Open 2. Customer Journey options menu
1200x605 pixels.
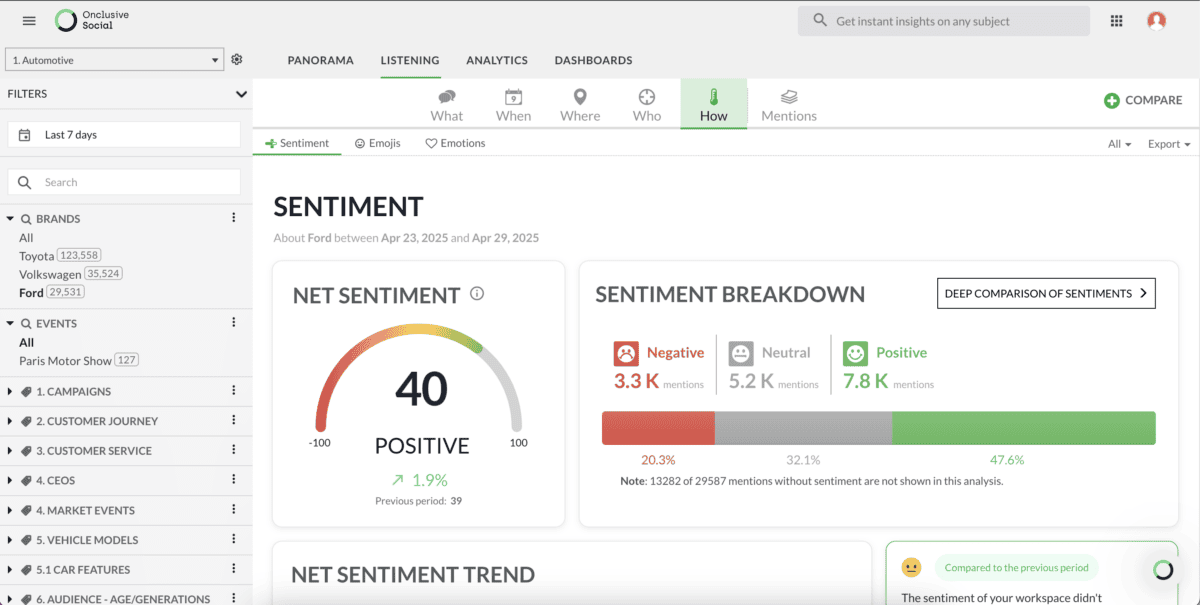point(234,421)
